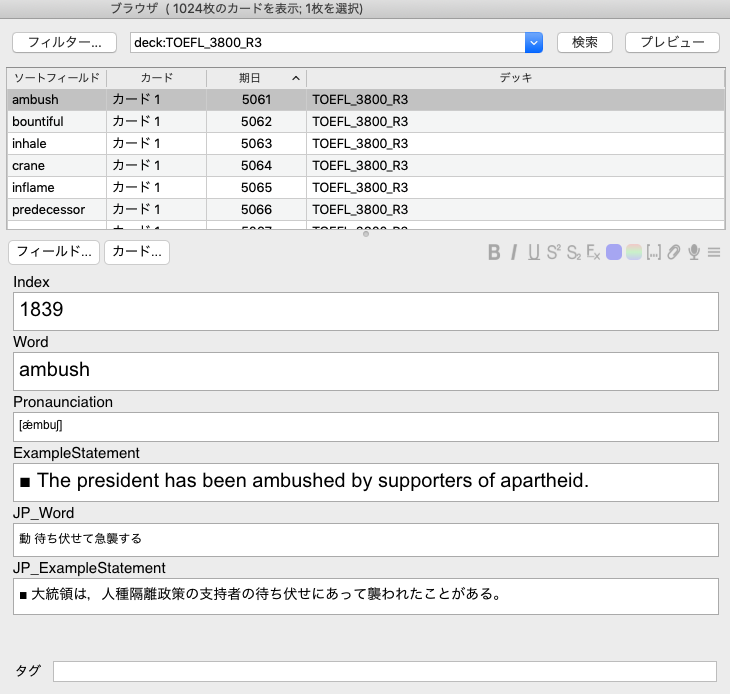Image resolution: width=730 pixels, height=694 pixels.
Task: Sort cards by the 期日 column header
Action: point(255,77)
